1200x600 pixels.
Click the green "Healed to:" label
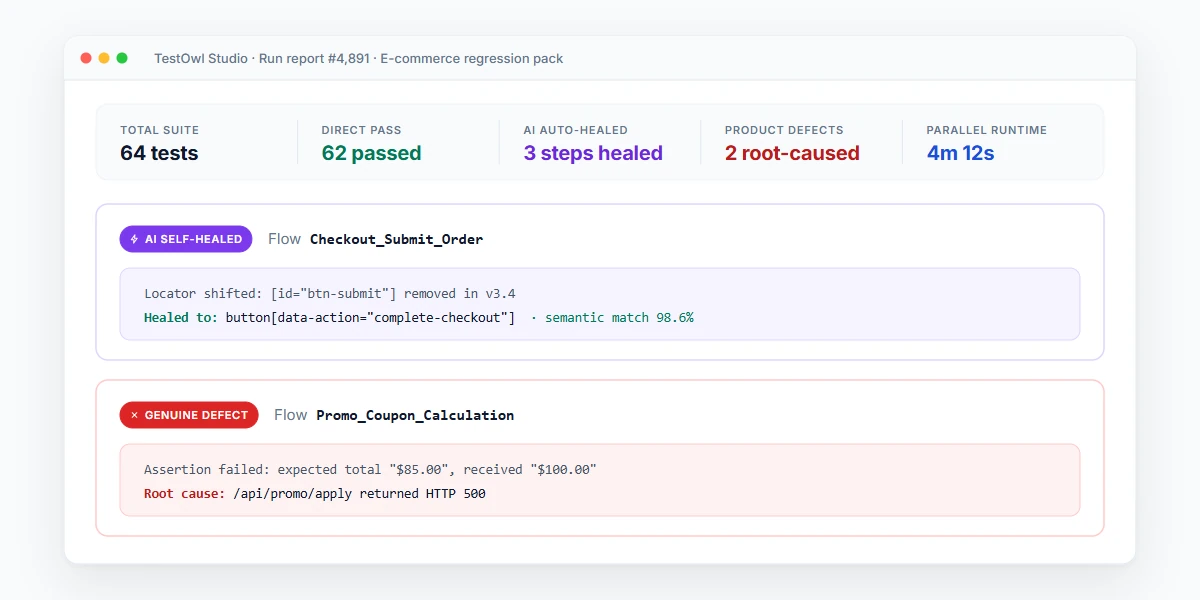pos(181,318)
